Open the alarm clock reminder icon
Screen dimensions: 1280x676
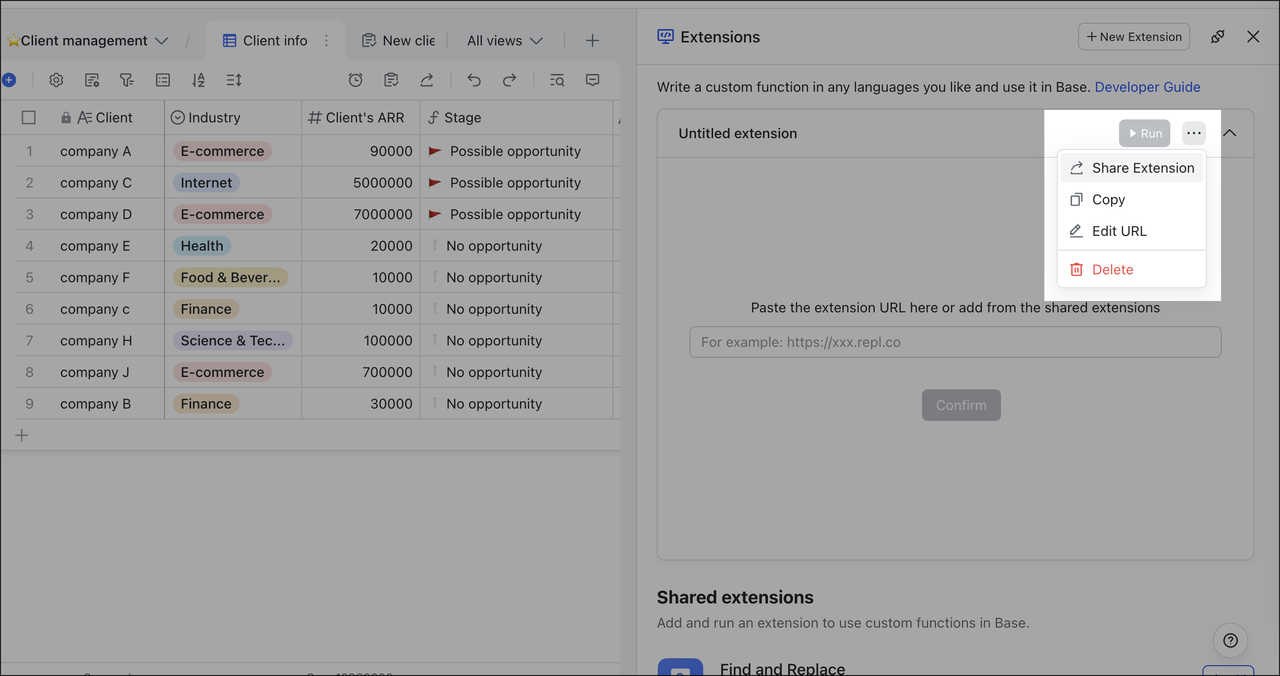pos(355,80)
